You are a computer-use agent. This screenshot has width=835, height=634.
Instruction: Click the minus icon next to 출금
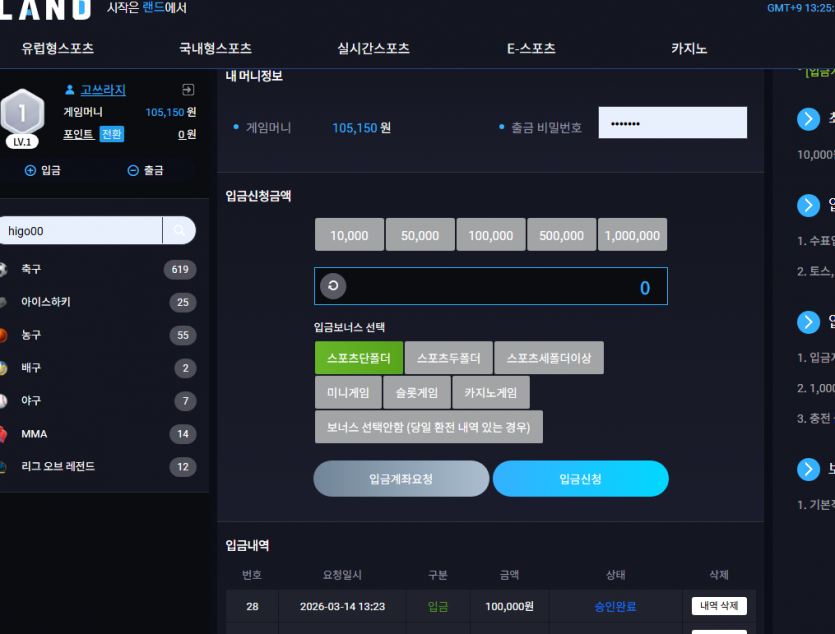133,170
